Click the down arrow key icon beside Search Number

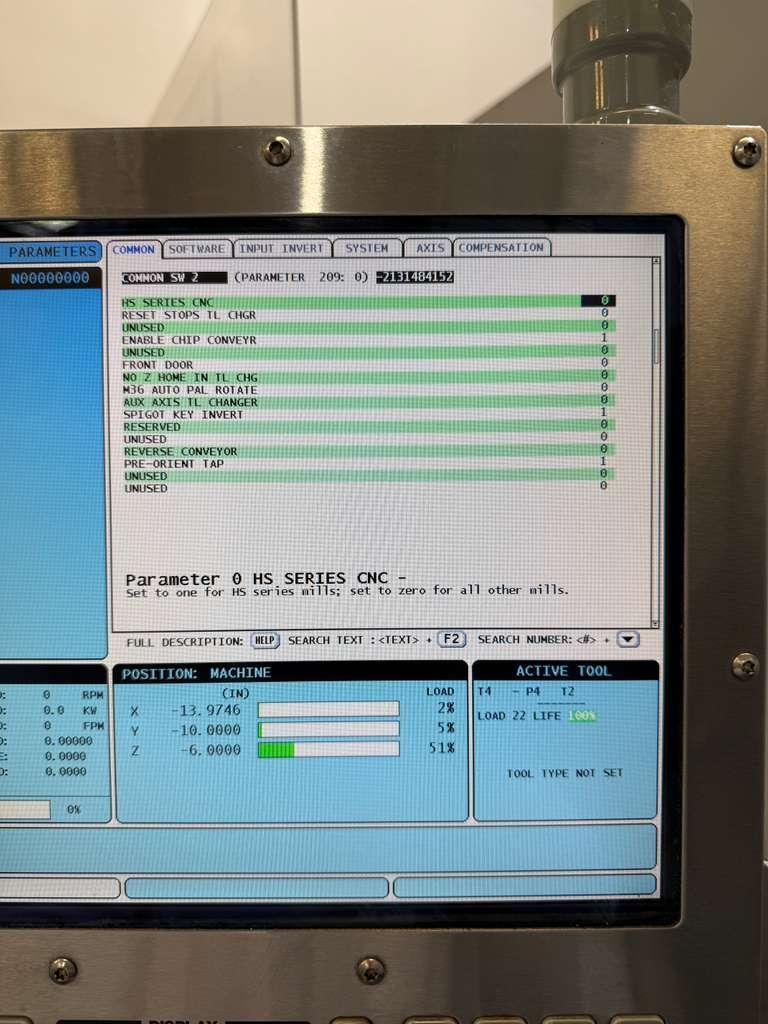point(627,640)
